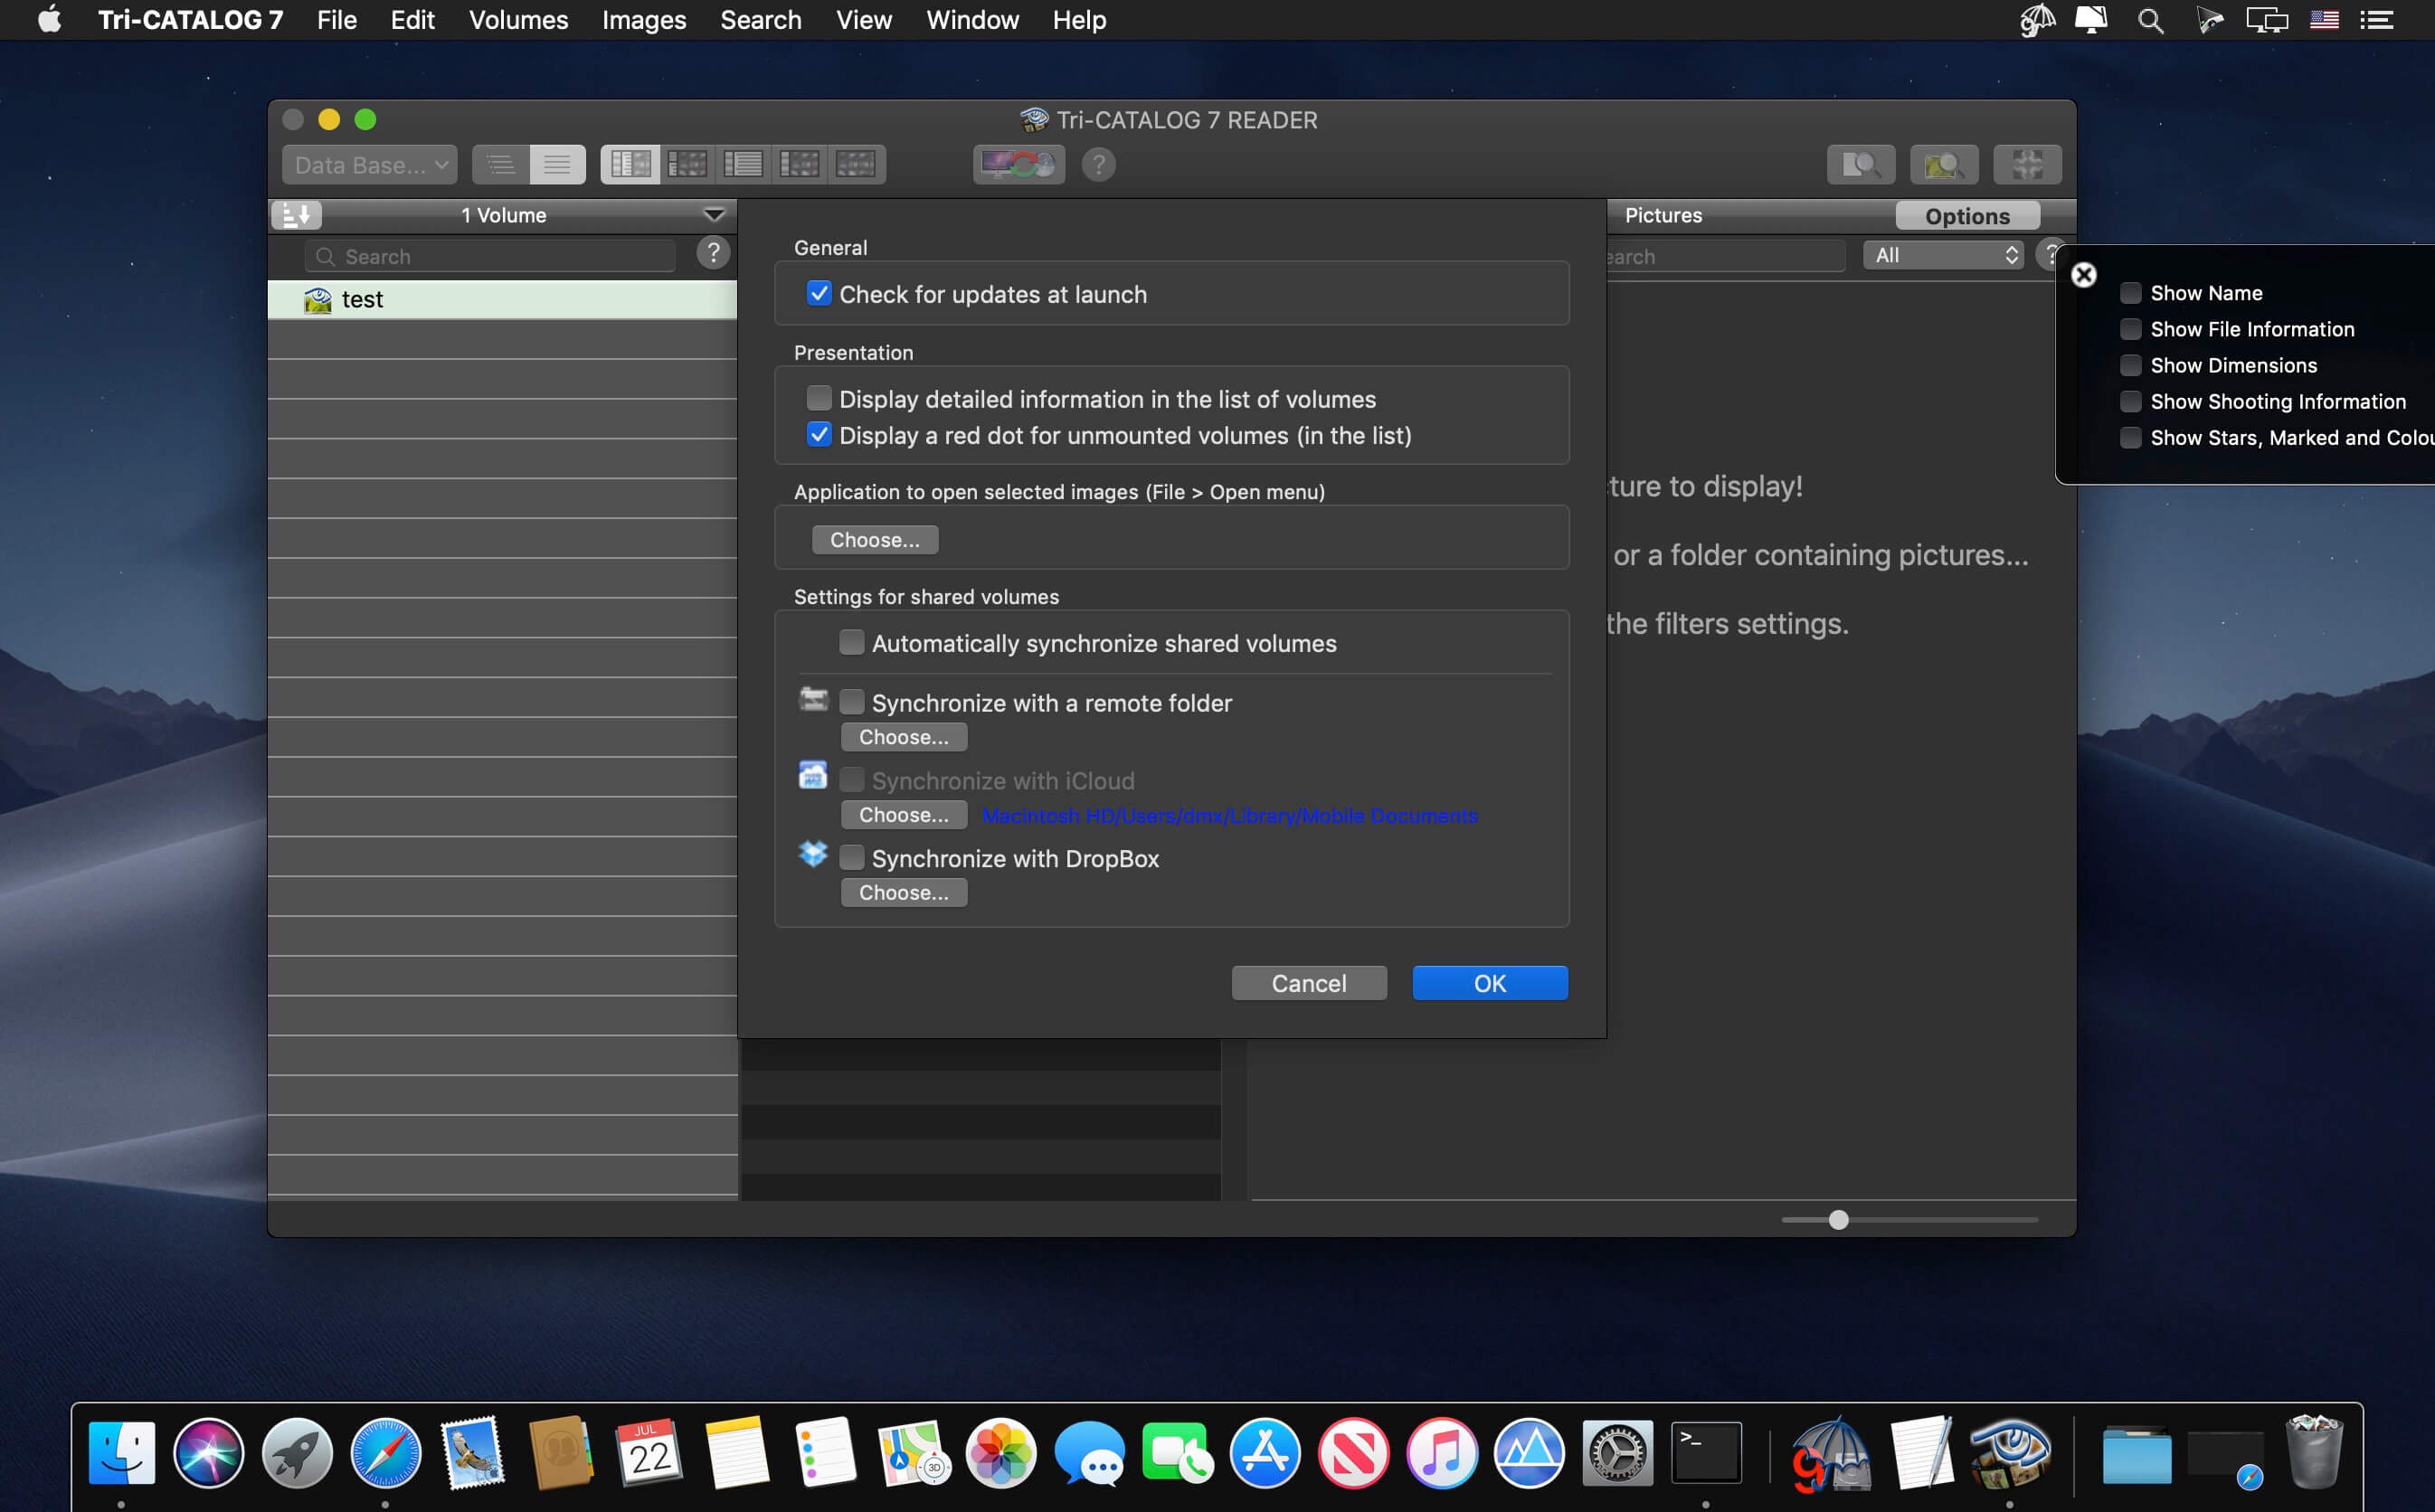
Task: Click the sort volumes icon button
Action: pyautogui.click(x=296, y=215)
